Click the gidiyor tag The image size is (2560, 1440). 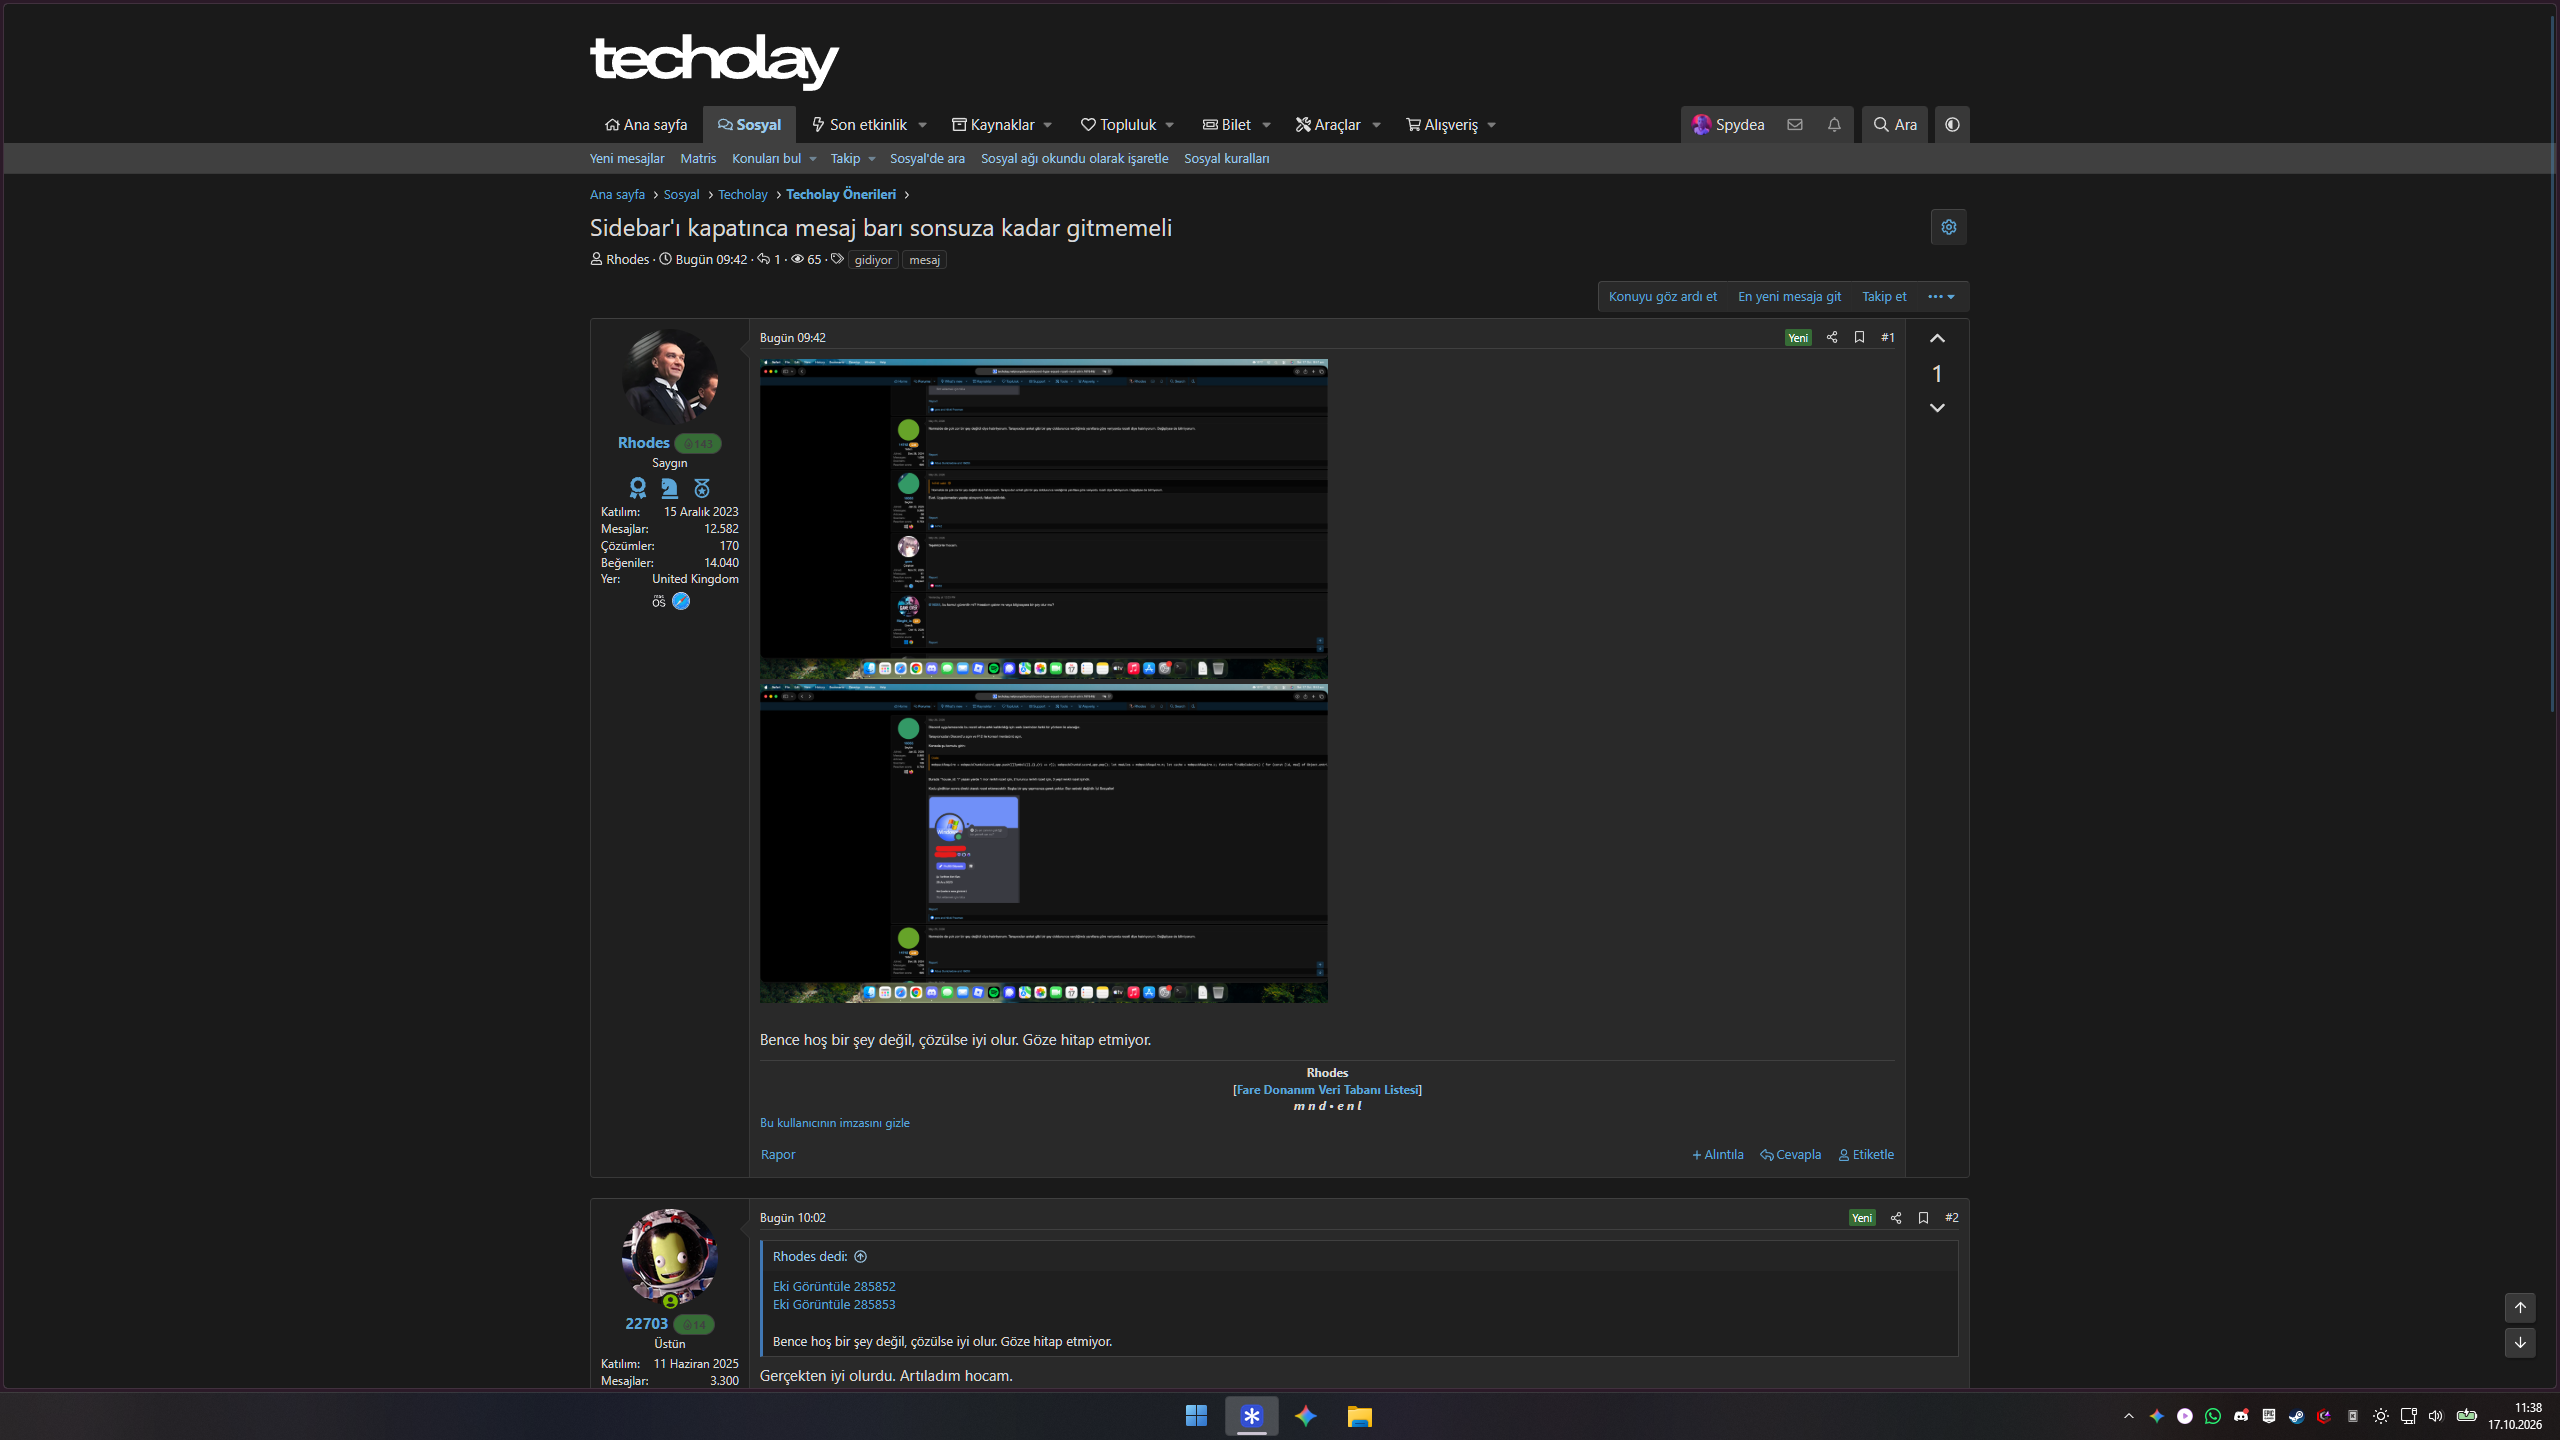pos(873,260)
